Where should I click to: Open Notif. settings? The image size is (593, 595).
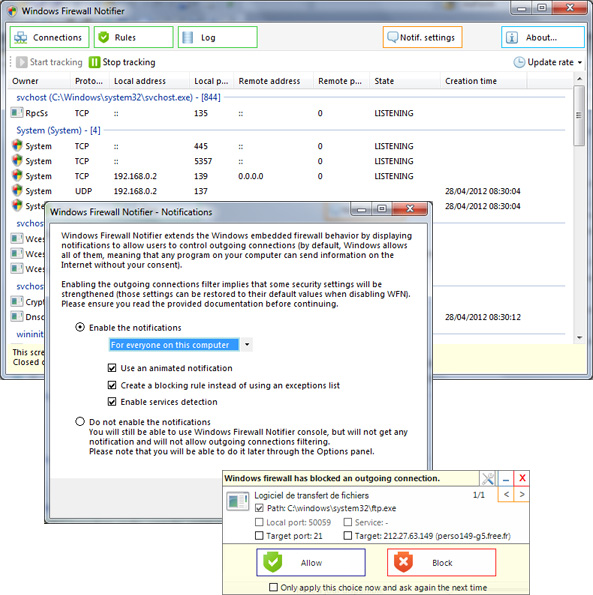pos(423,37)
